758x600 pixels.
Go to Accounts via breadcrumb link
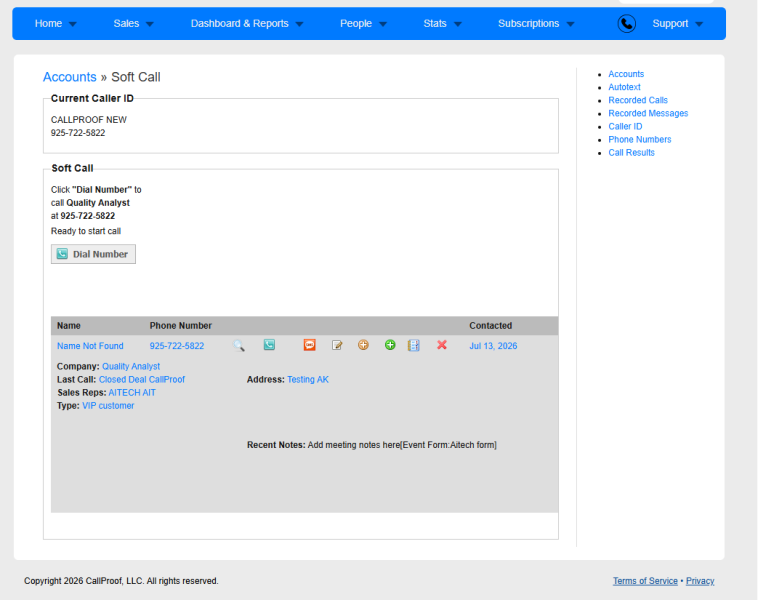pos(70,77)
